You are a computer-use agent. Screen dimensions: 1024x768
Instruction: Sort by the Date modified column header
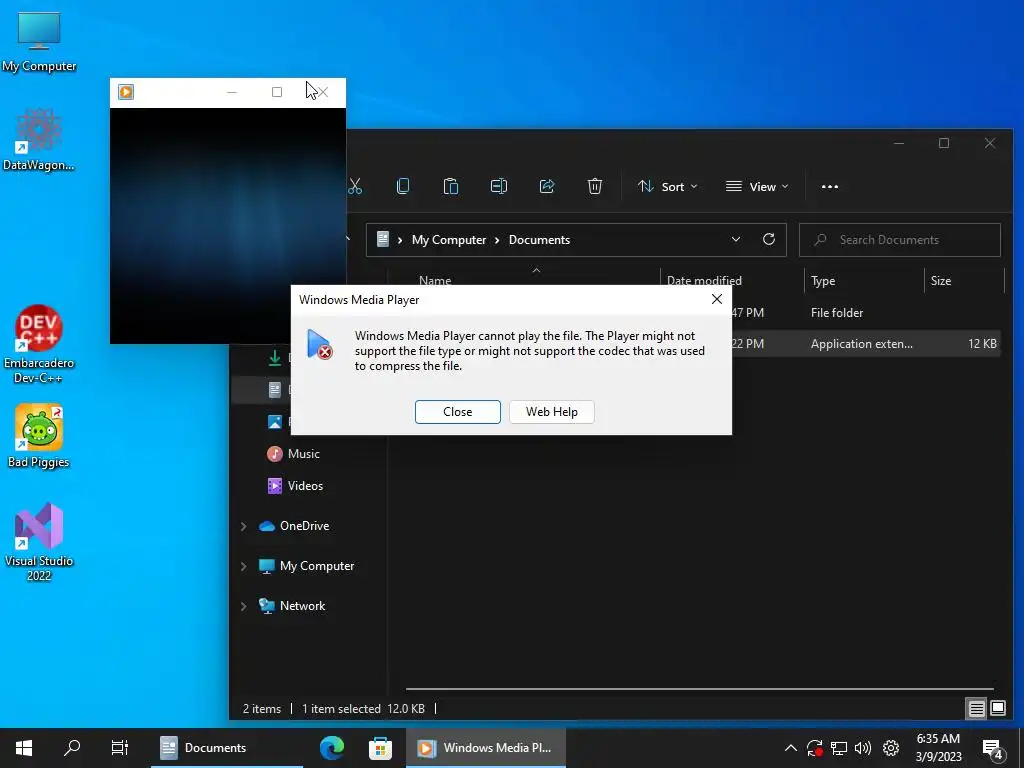click(704, 280)
